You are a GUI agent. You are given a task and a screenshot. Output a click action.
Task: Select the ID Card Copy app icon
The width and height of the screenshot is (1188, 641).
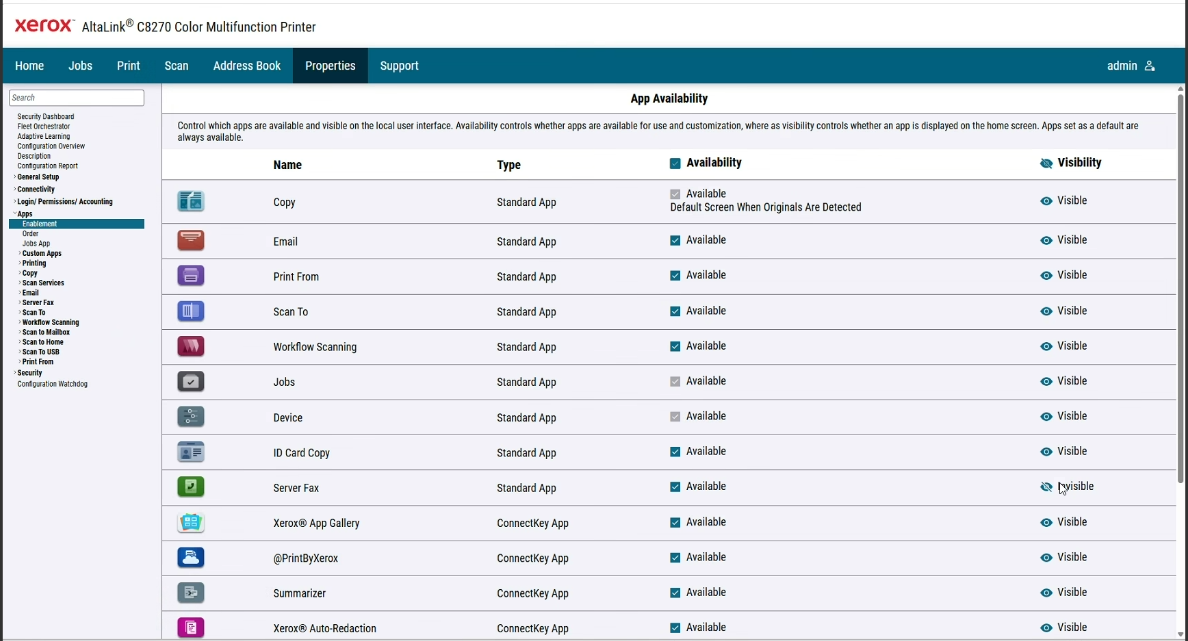coord(190,452)
